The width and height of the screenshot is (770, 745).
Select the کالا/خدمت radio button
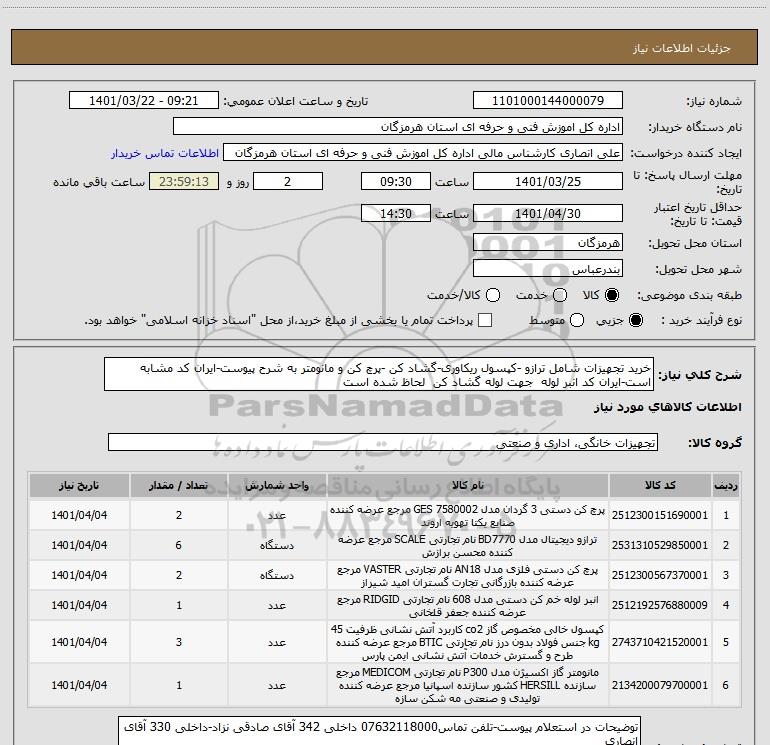[493, 295]
